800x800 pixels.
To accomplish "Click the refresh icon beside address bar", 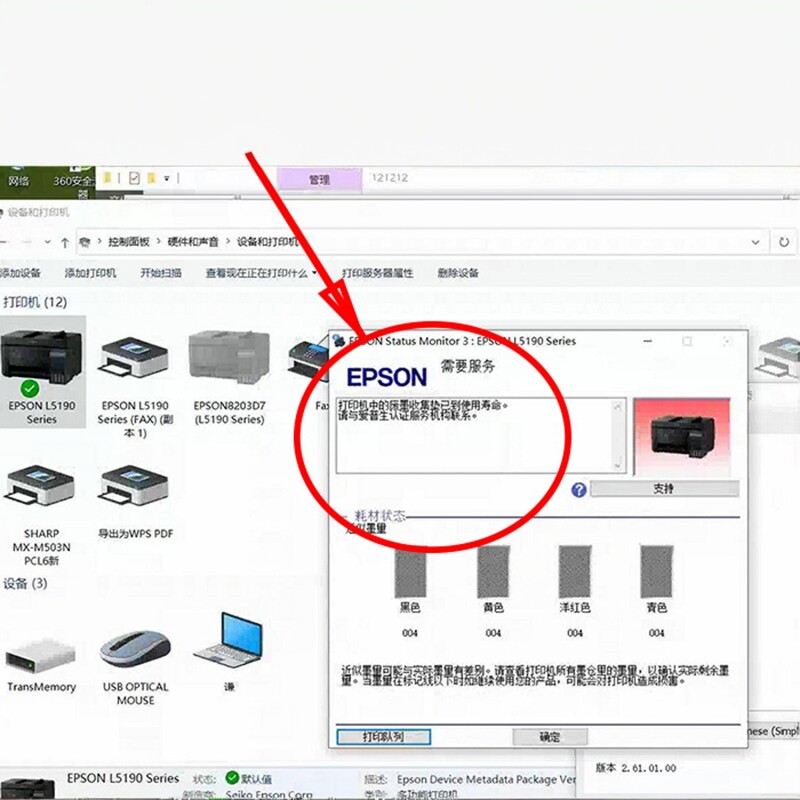I will tap(784, 242).
